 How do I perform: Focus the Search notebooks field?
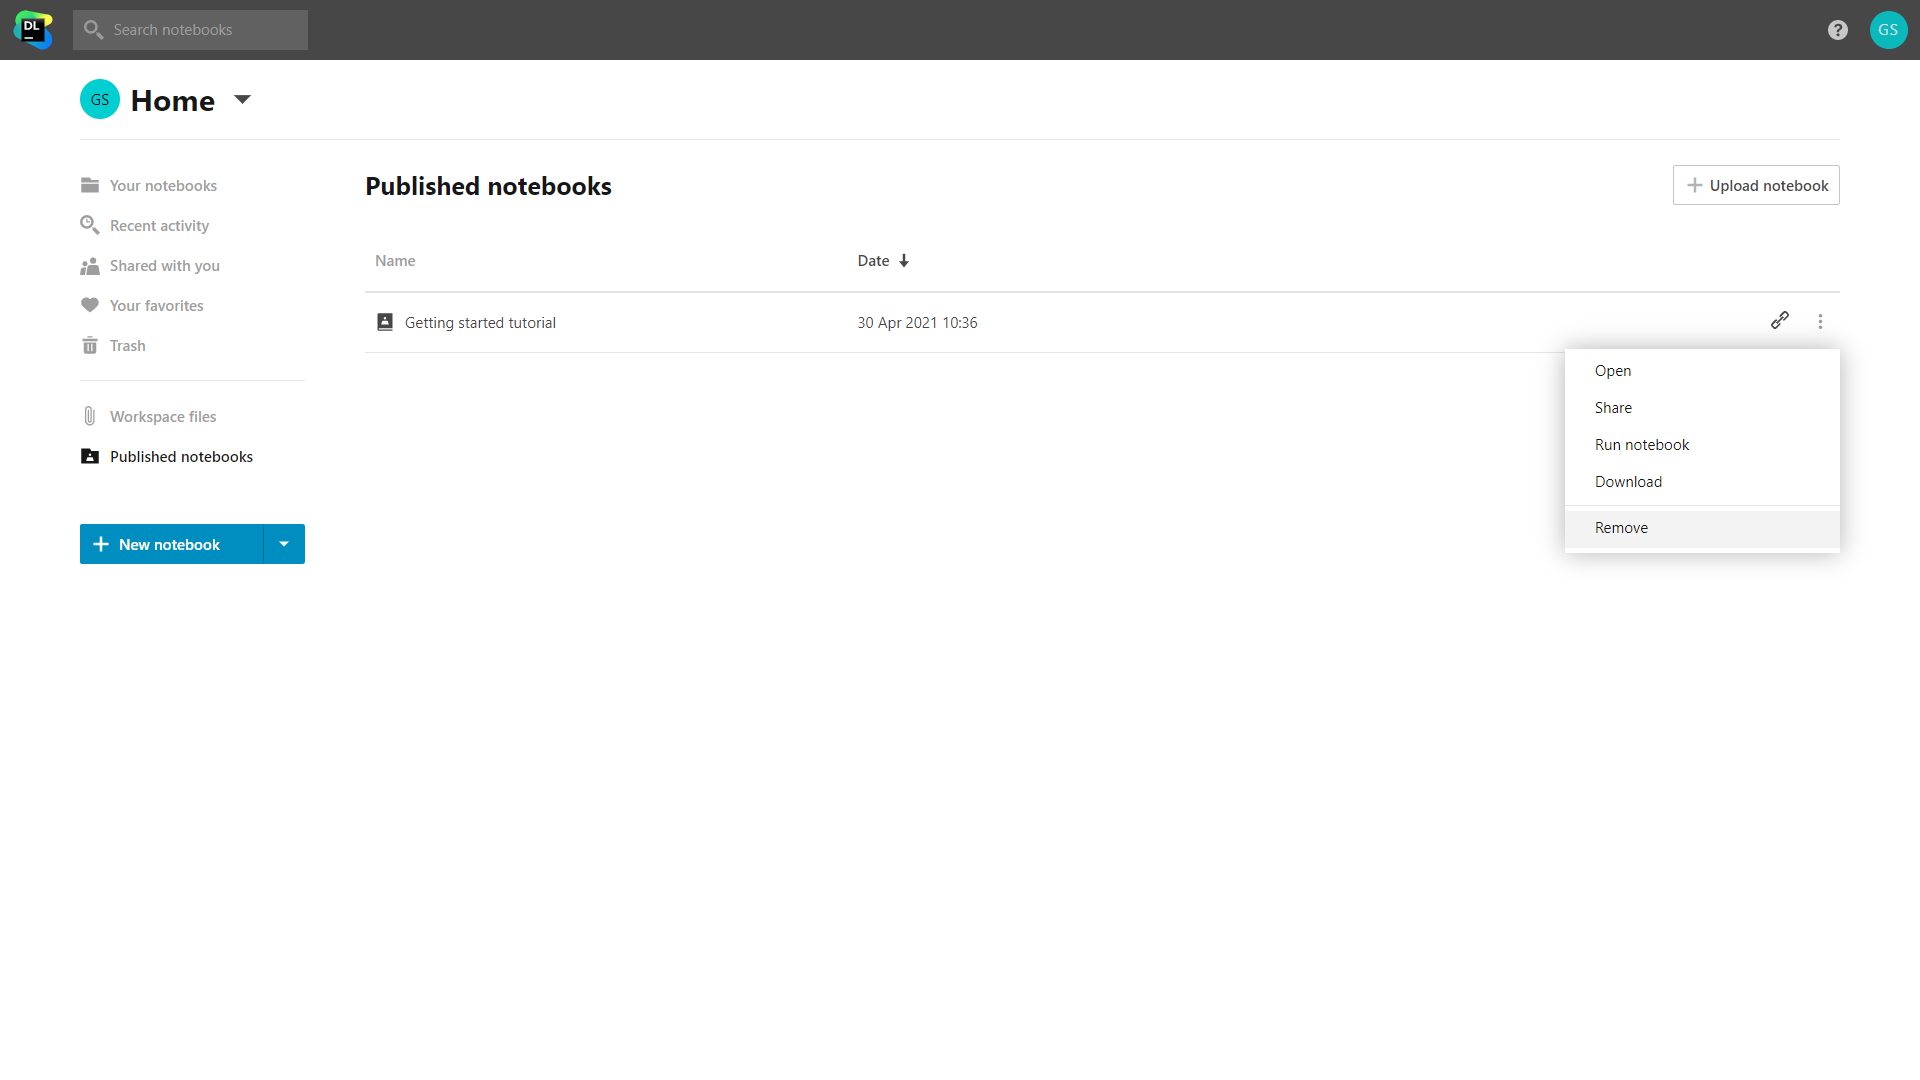(190, 30)
